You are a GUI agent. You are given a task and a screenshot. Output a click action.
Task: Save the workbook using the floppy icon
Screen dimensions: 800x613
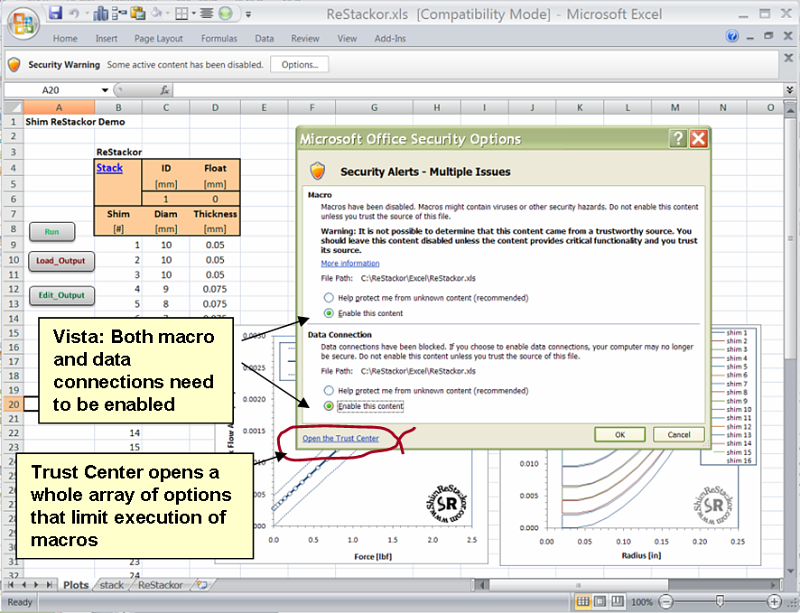56,13
